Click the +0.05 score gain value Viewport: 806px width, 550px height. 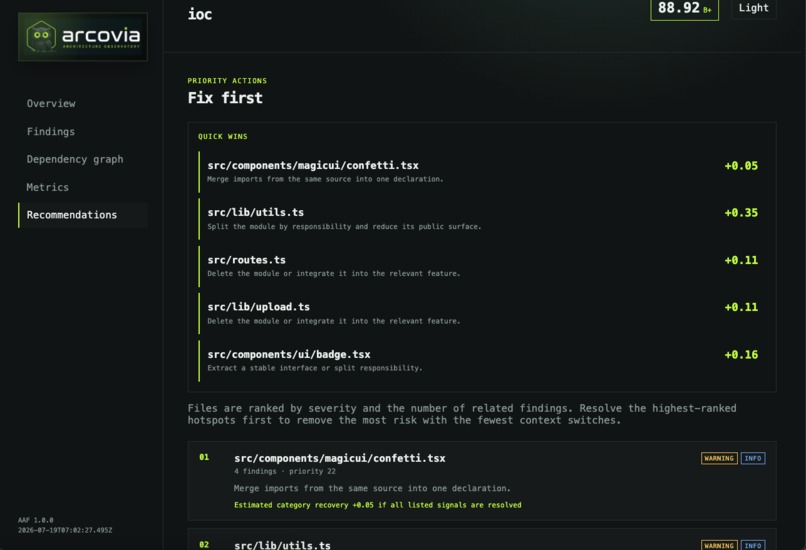(x=741, y=166)
